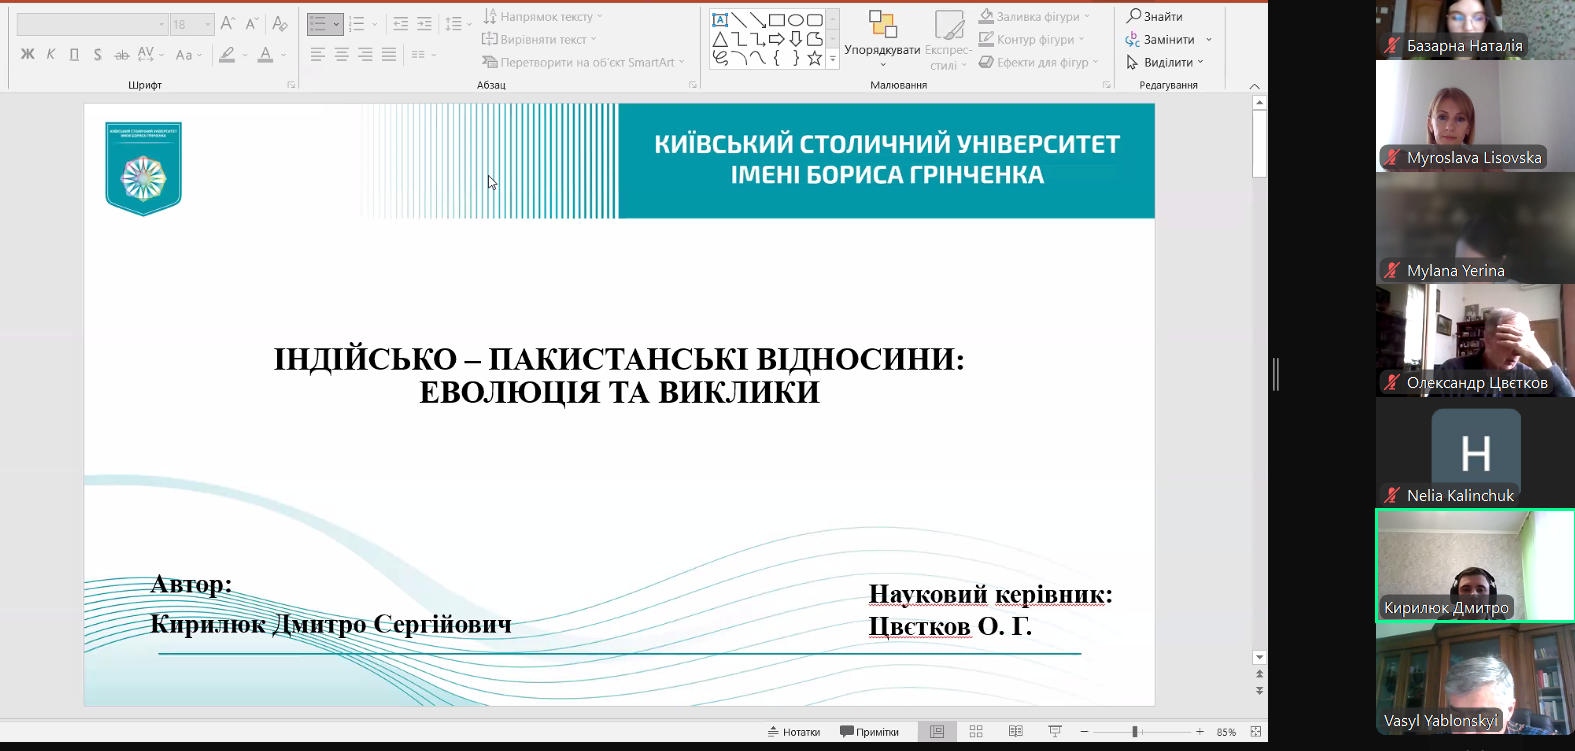Viewport: 1575px width, 751px height.
Task: Open Reading View from status bar
Action: pyautogui.click(x=1015, y=732)
